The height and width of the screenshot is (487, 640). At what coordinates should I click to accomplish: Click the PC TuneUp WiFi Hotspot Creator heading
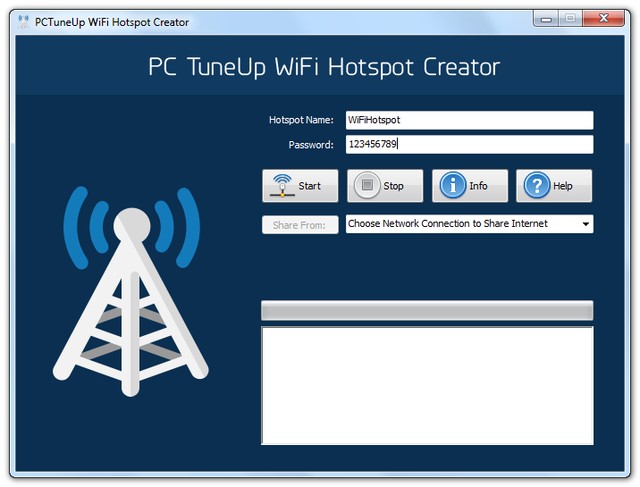(324, 67)
